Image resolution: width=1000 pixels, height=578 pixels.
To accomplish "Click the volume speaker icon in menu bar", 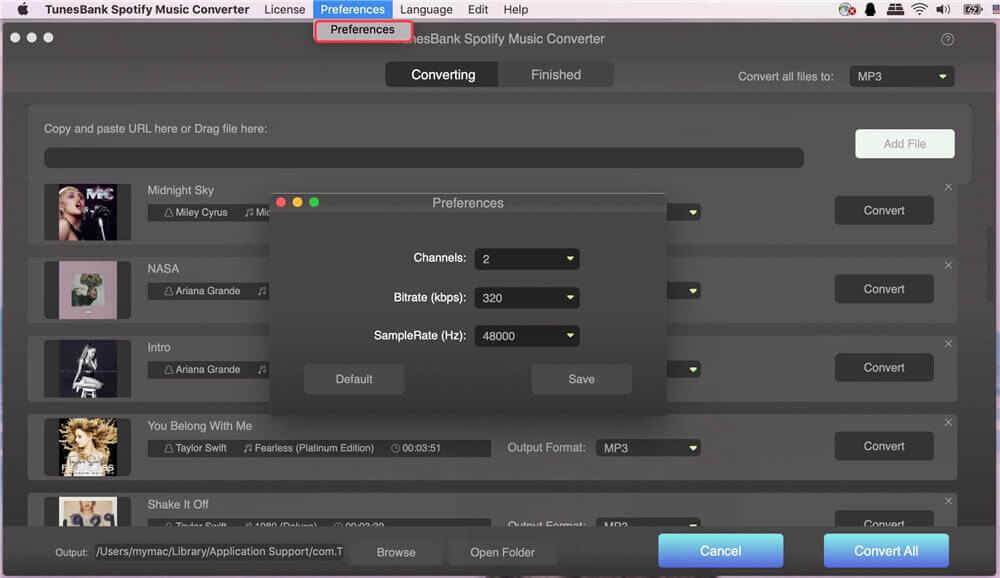I will (941, 10).
